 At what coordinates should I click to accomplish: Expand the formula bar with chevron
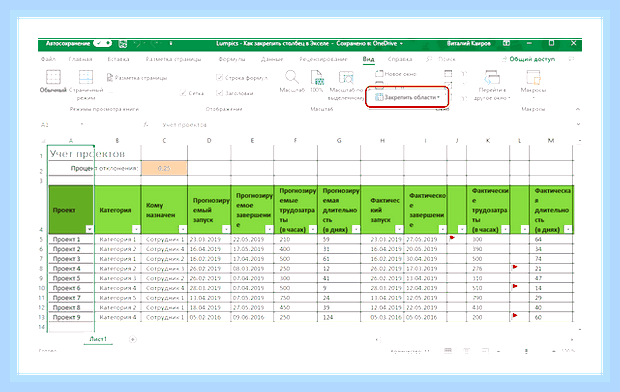click(x=578, y=125)
